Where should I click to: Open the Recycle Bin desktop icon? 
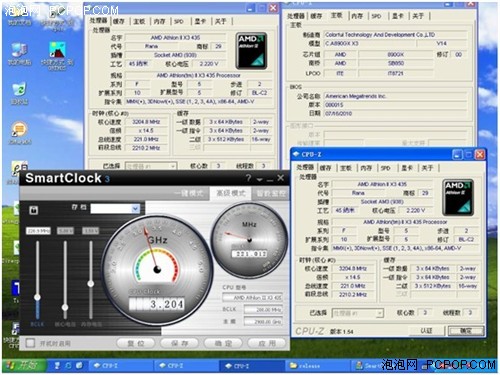pos(19,93)
